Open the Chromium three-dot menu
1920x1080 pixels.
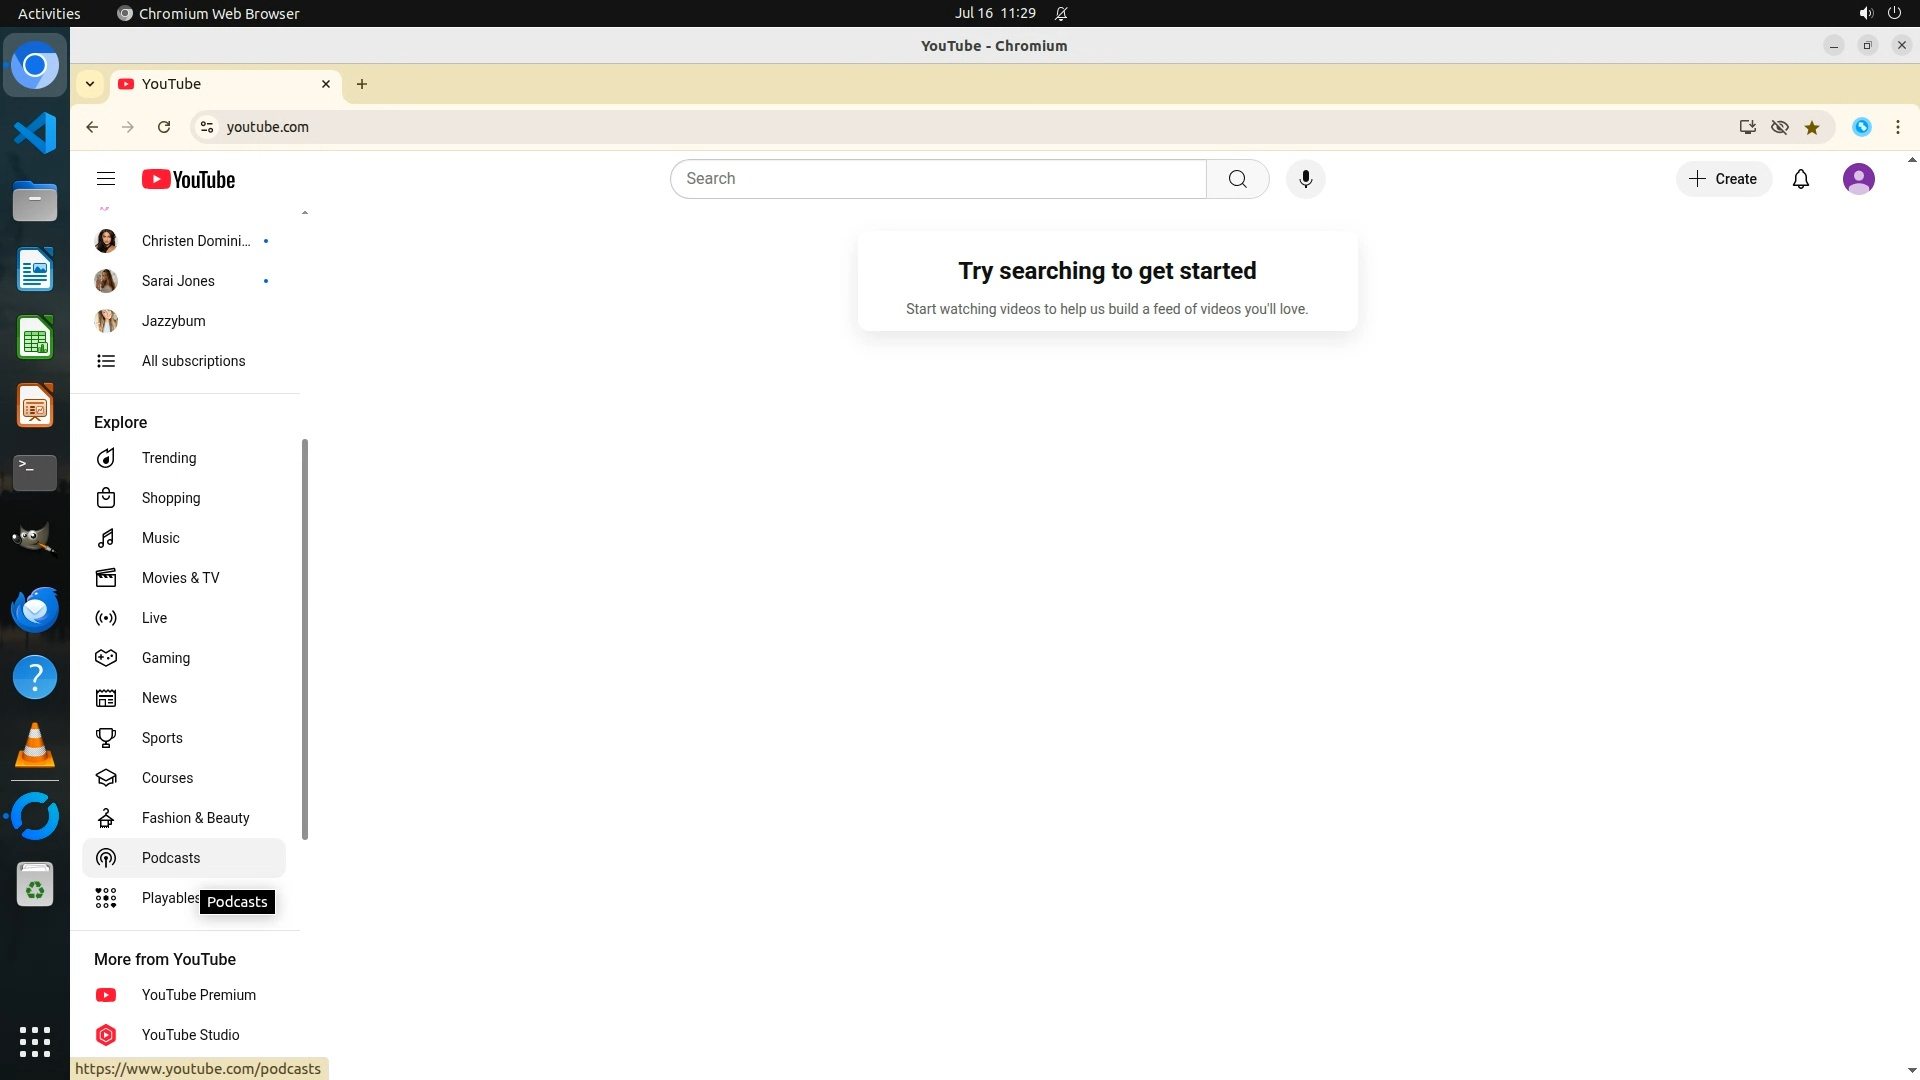coord(1898,127)
